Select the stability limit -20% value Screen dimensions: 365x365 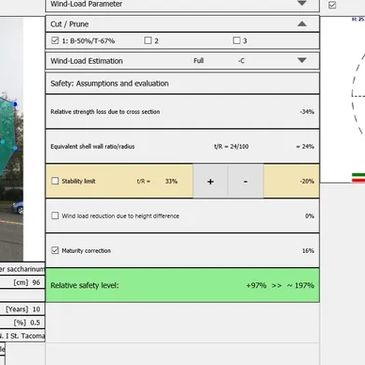tap(307, 181)
